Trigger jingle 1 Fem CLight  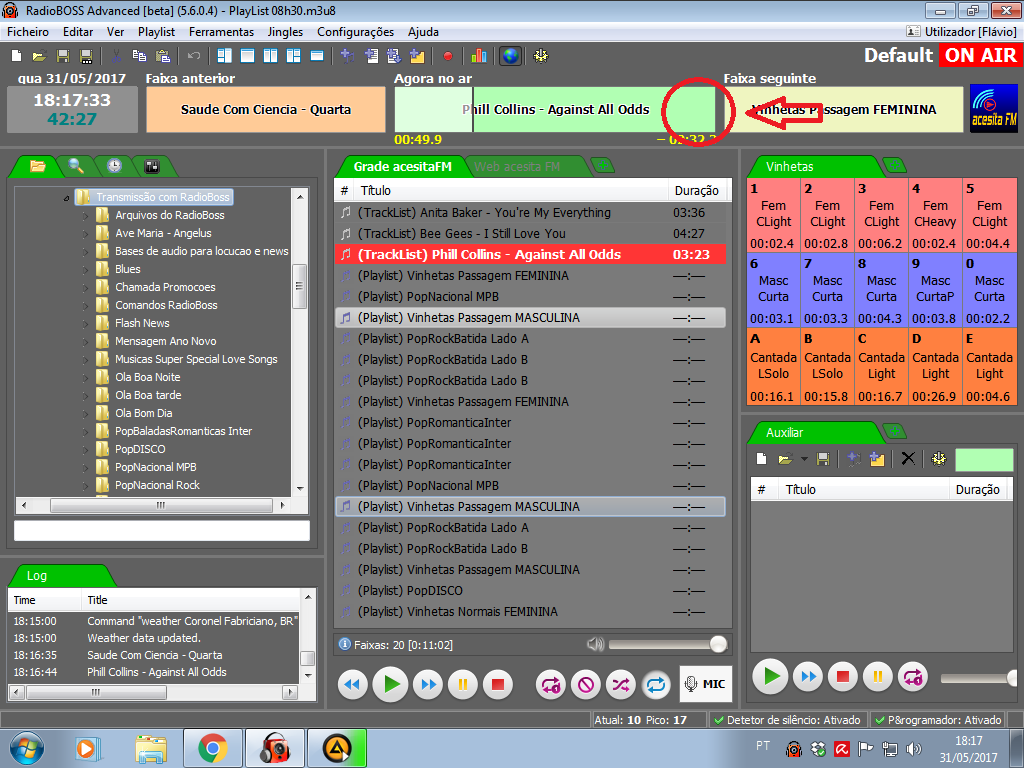pos(773,216)
